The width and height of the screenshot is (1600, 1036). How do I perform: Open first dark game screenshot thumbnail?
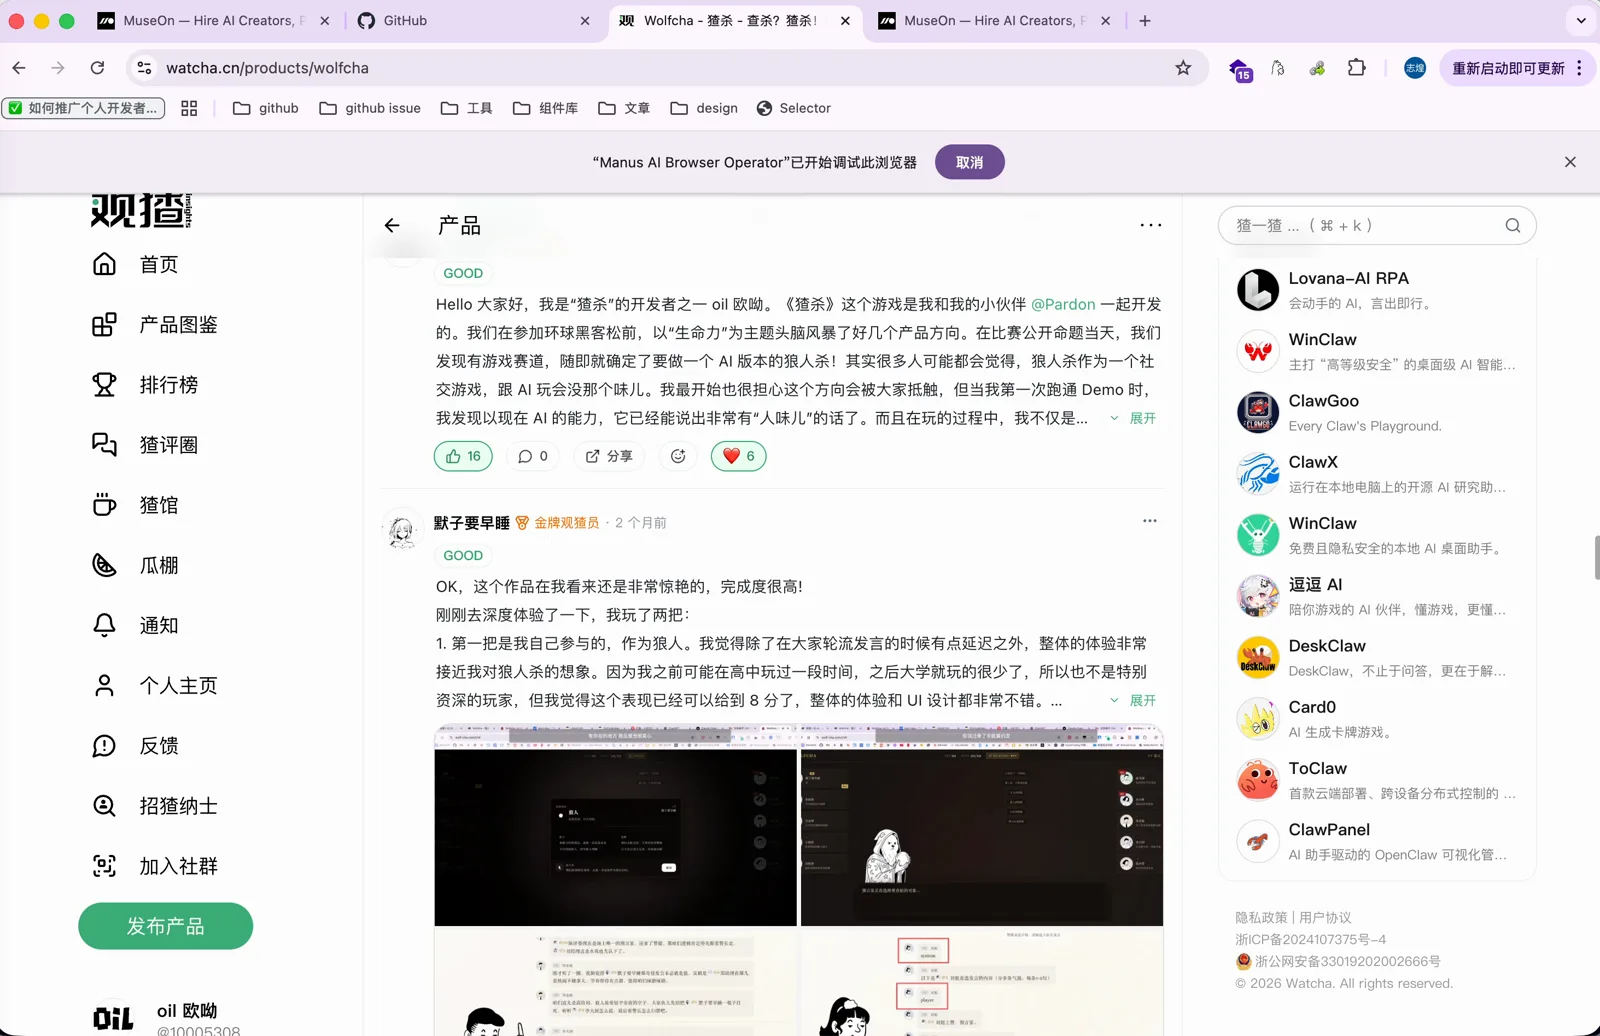tap(615, 826)
